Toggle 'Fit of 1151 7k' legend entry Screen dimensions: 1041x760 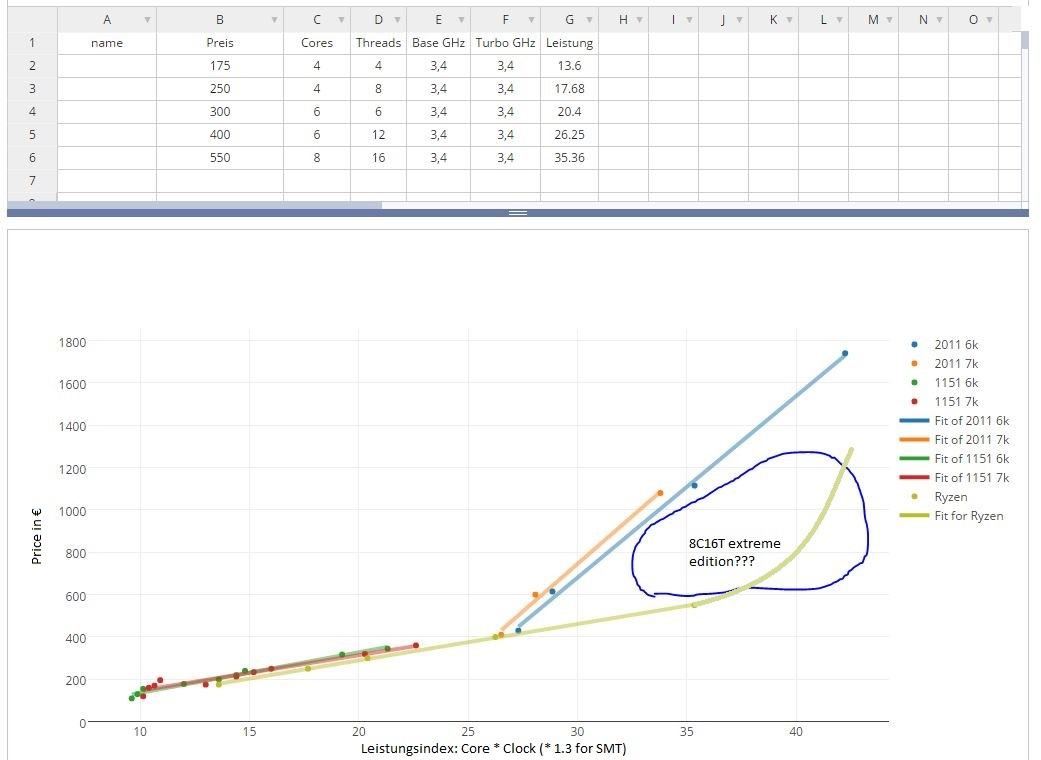coord(955,478)
